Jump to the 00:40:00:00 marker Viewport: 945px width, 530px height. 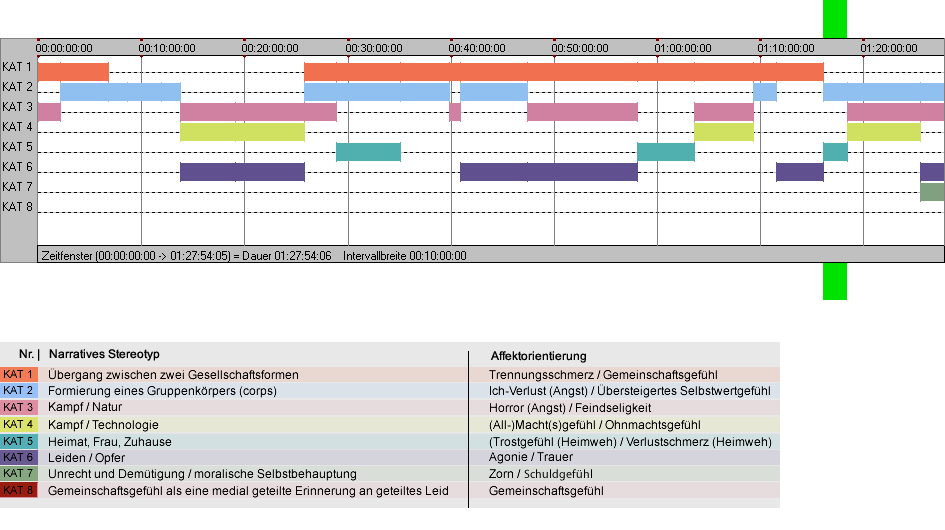pyautogui.click(x=477, y=48)
